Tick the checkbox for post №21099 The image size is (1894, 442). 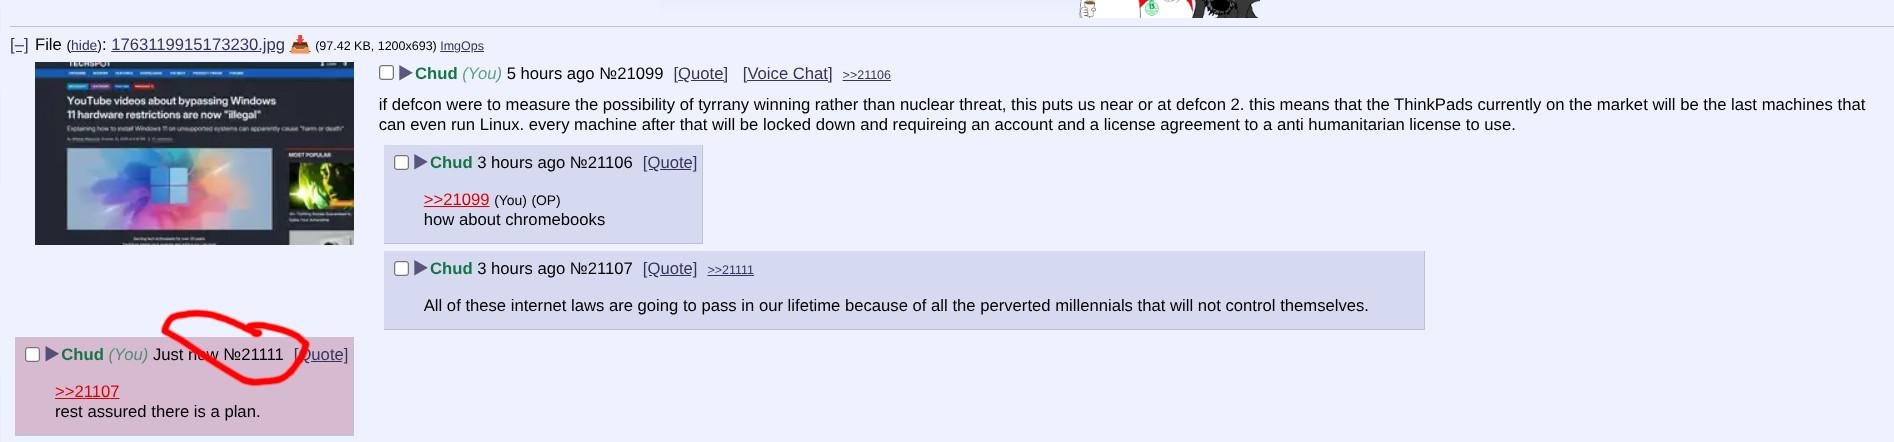[x=387, y=73]
